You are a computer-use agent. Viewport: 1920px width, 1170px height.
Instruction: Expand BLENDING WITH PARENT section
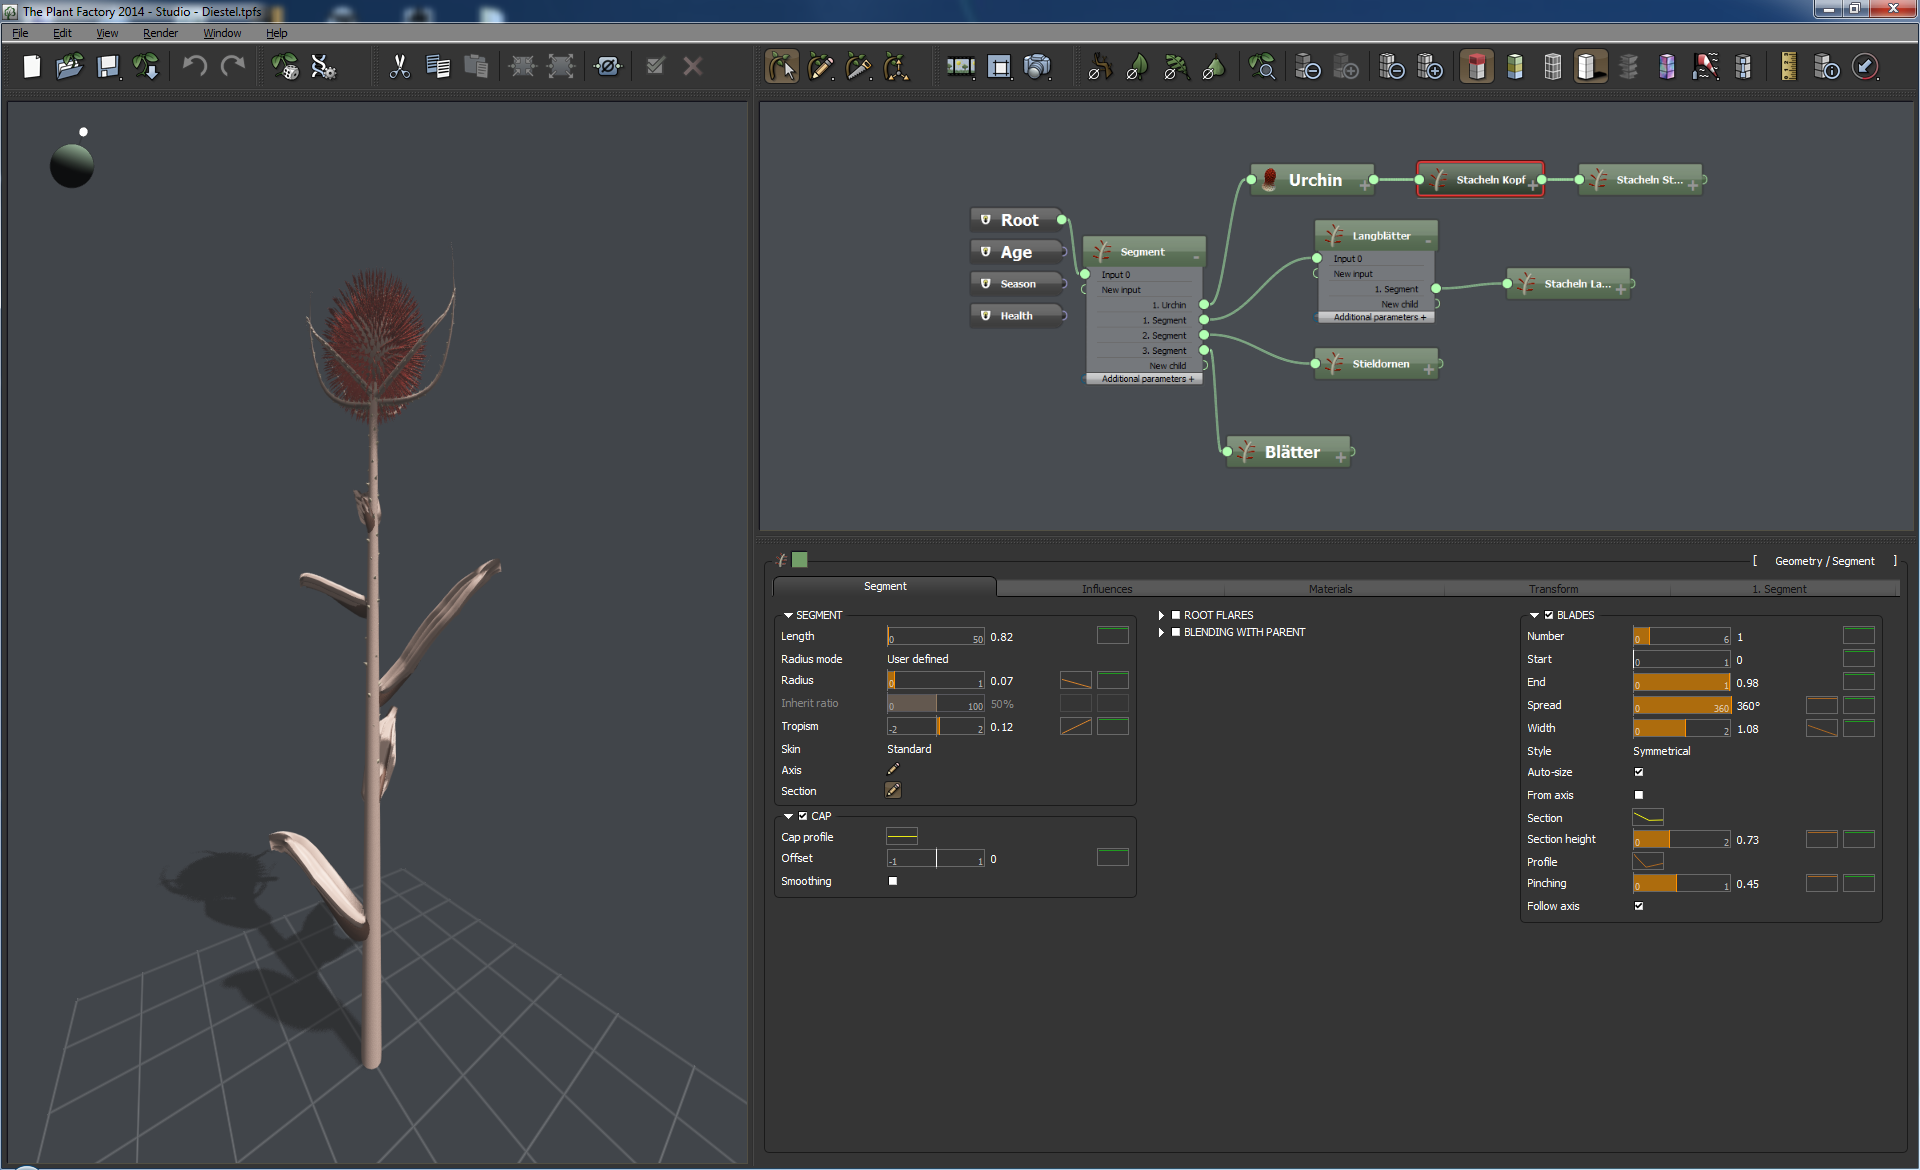coord(1162,632)
